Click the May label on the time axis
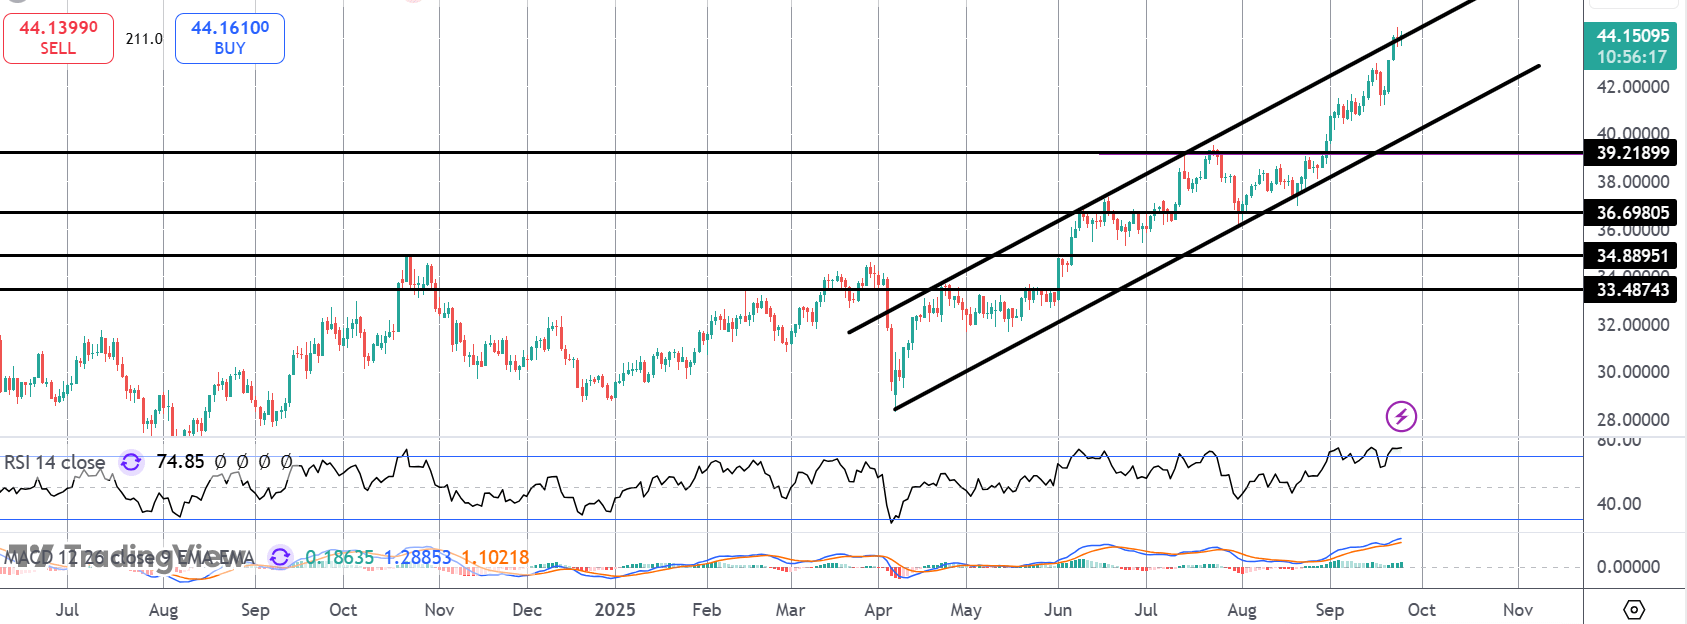1687x624 pixels. click(966, 610)
